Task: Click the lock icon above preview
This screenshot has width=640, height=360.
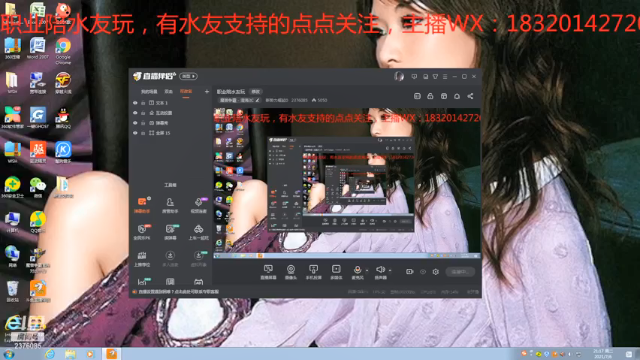Action: pos(430,96)
